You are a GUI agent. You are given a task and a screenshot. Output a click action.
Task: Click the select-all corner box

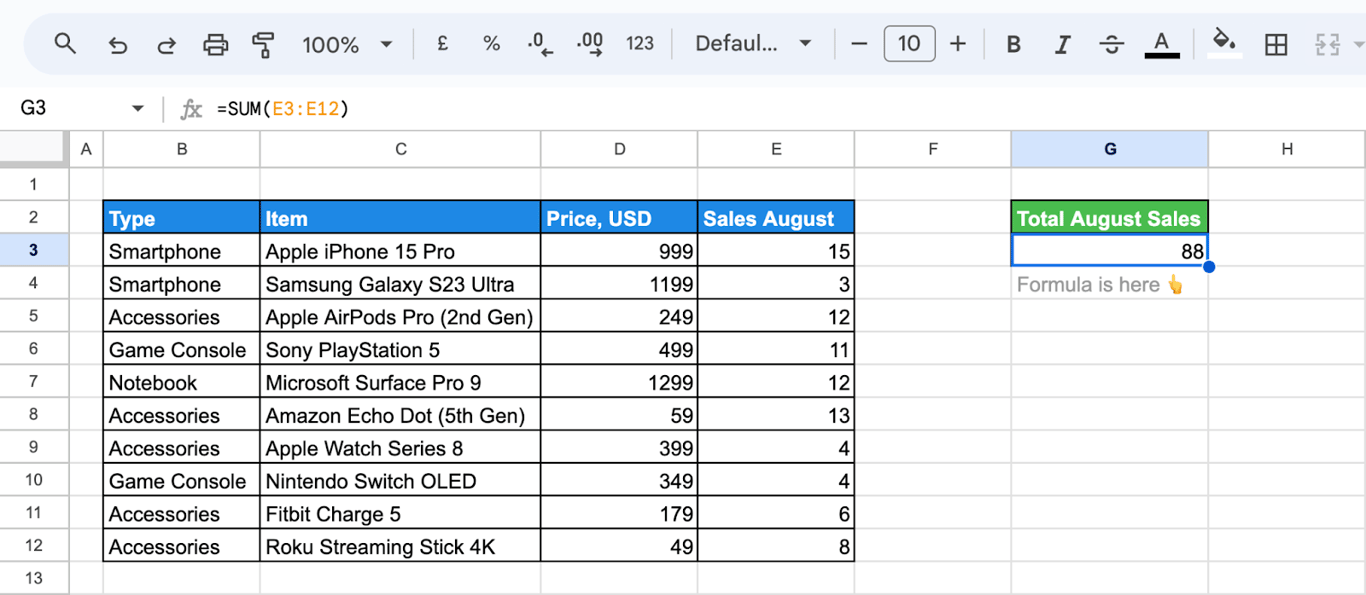click(34, 149)
